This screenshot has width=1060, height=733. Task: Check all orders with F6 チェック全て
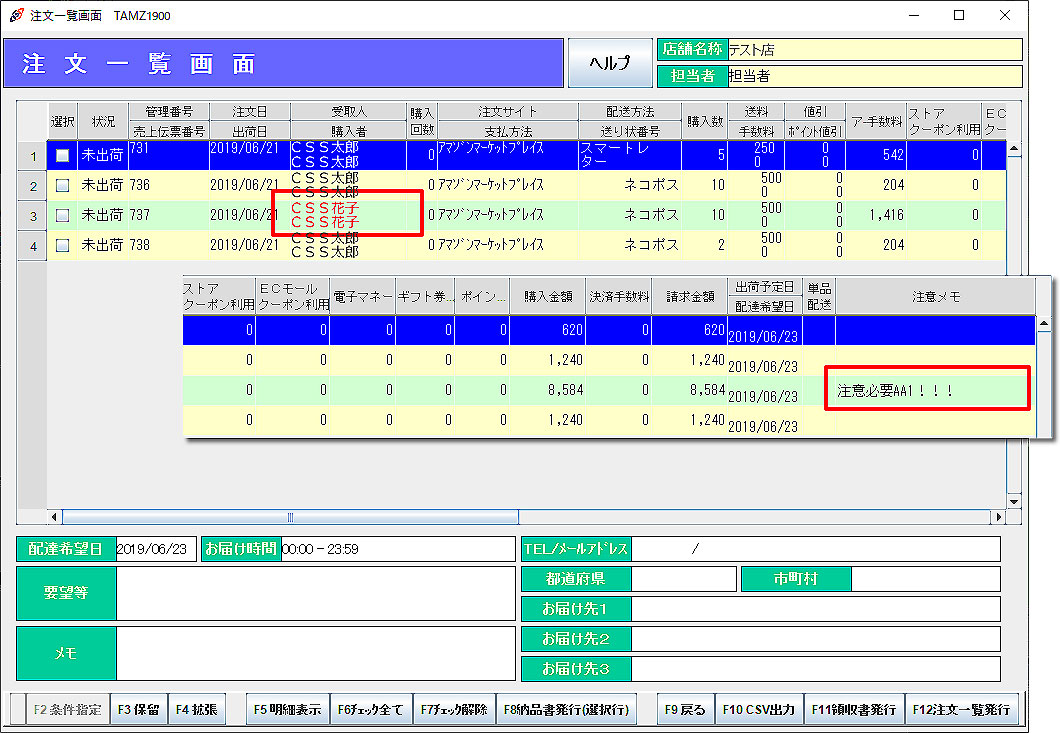tap(370, 710)
